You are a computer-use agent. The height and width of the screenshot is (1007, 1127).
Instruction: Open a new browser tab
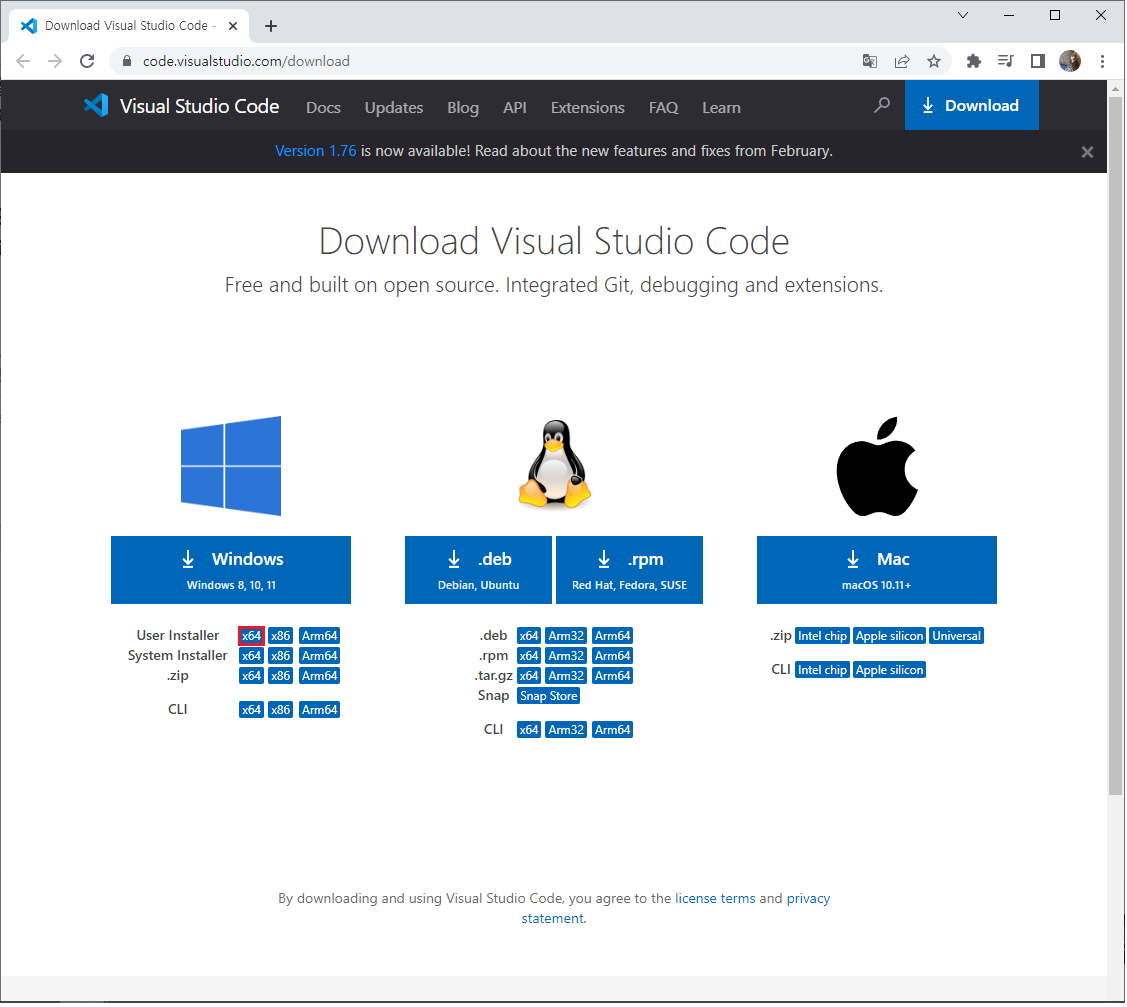click(x=270, y=26)
